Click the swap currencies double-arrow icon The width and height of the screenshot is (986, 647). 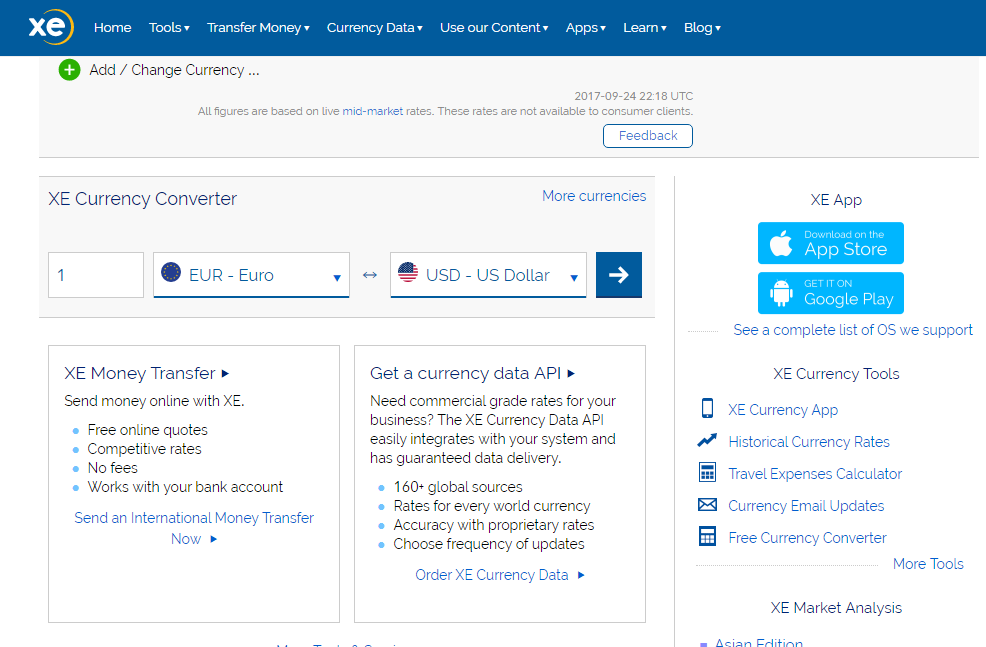click(x=370, y=275)
